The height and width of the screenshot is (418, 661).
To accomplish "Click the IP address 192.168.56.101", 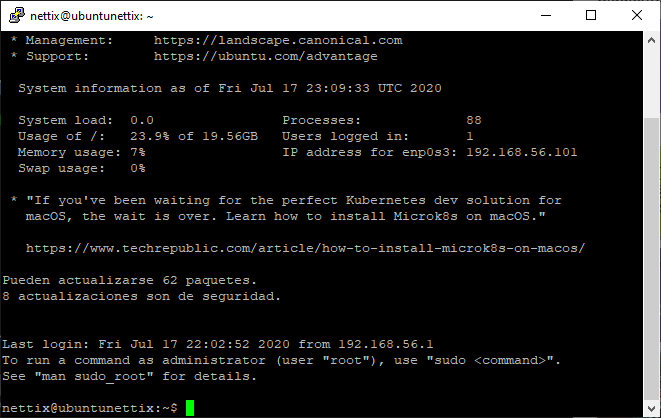I will (x=521, y=152).
